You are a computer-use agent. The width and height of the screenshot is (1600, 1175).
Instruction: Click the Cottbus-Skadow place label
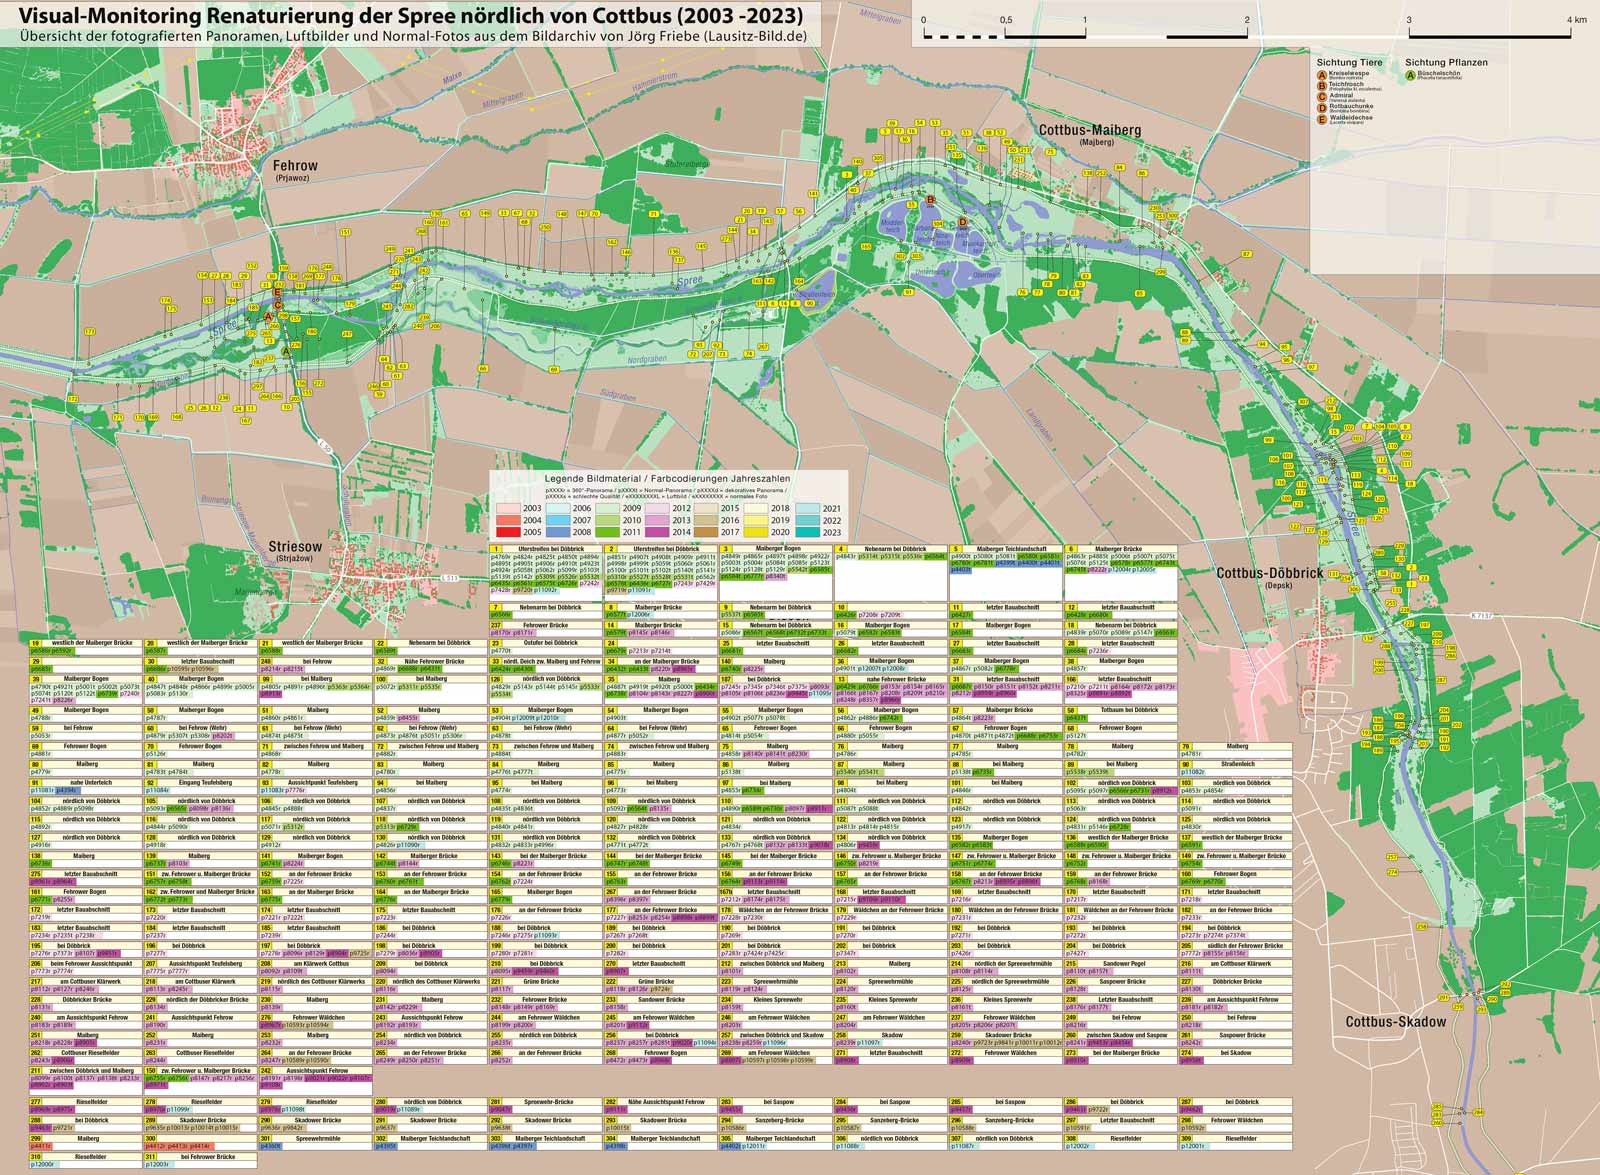(x=1395, y=1021)
